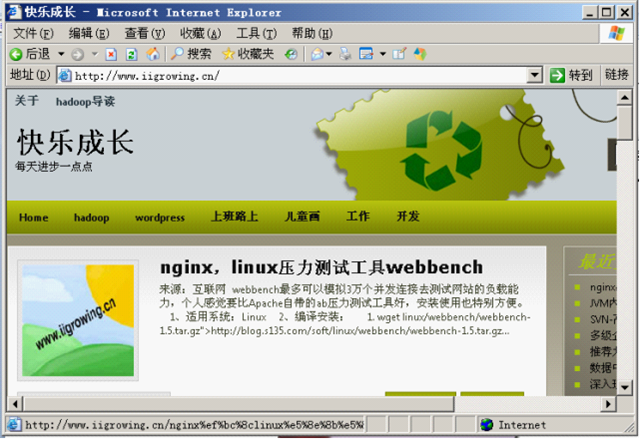Expand the Mail dropdown arrow

pyautogui.click(x=329, y=54)
